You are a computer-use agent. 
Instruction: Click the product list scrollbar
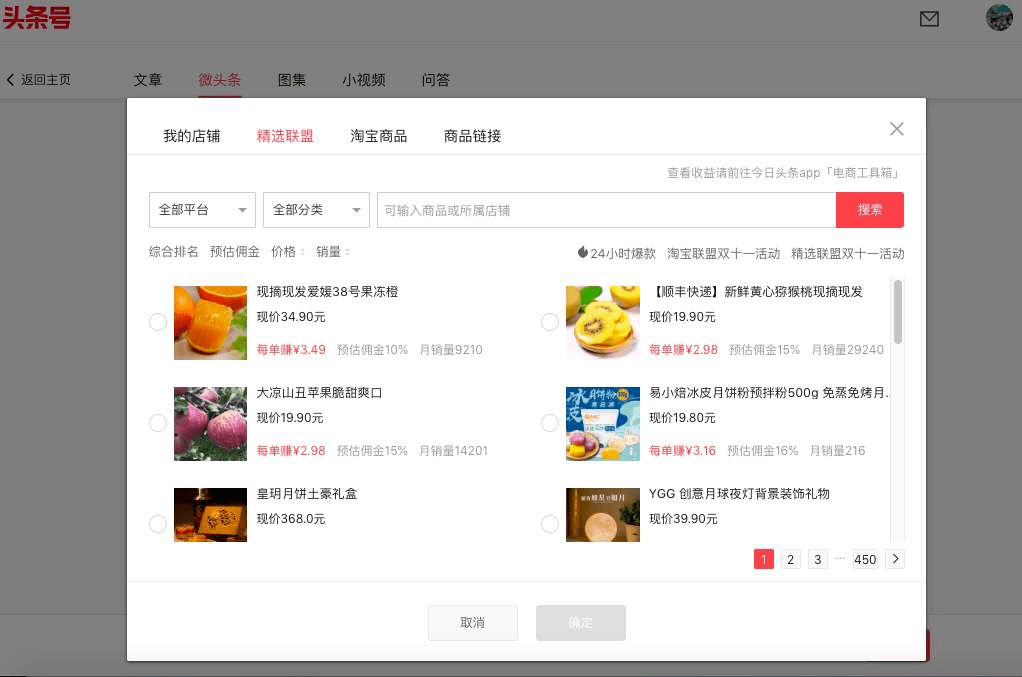tap(898, 311)
